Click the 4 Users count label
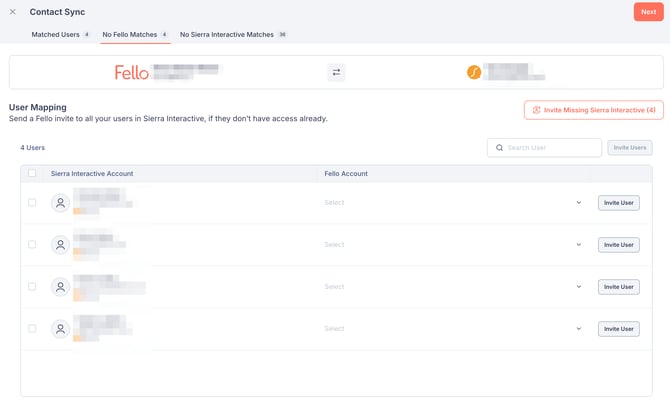This screenshot has height=402, width=670. [32, 148]
